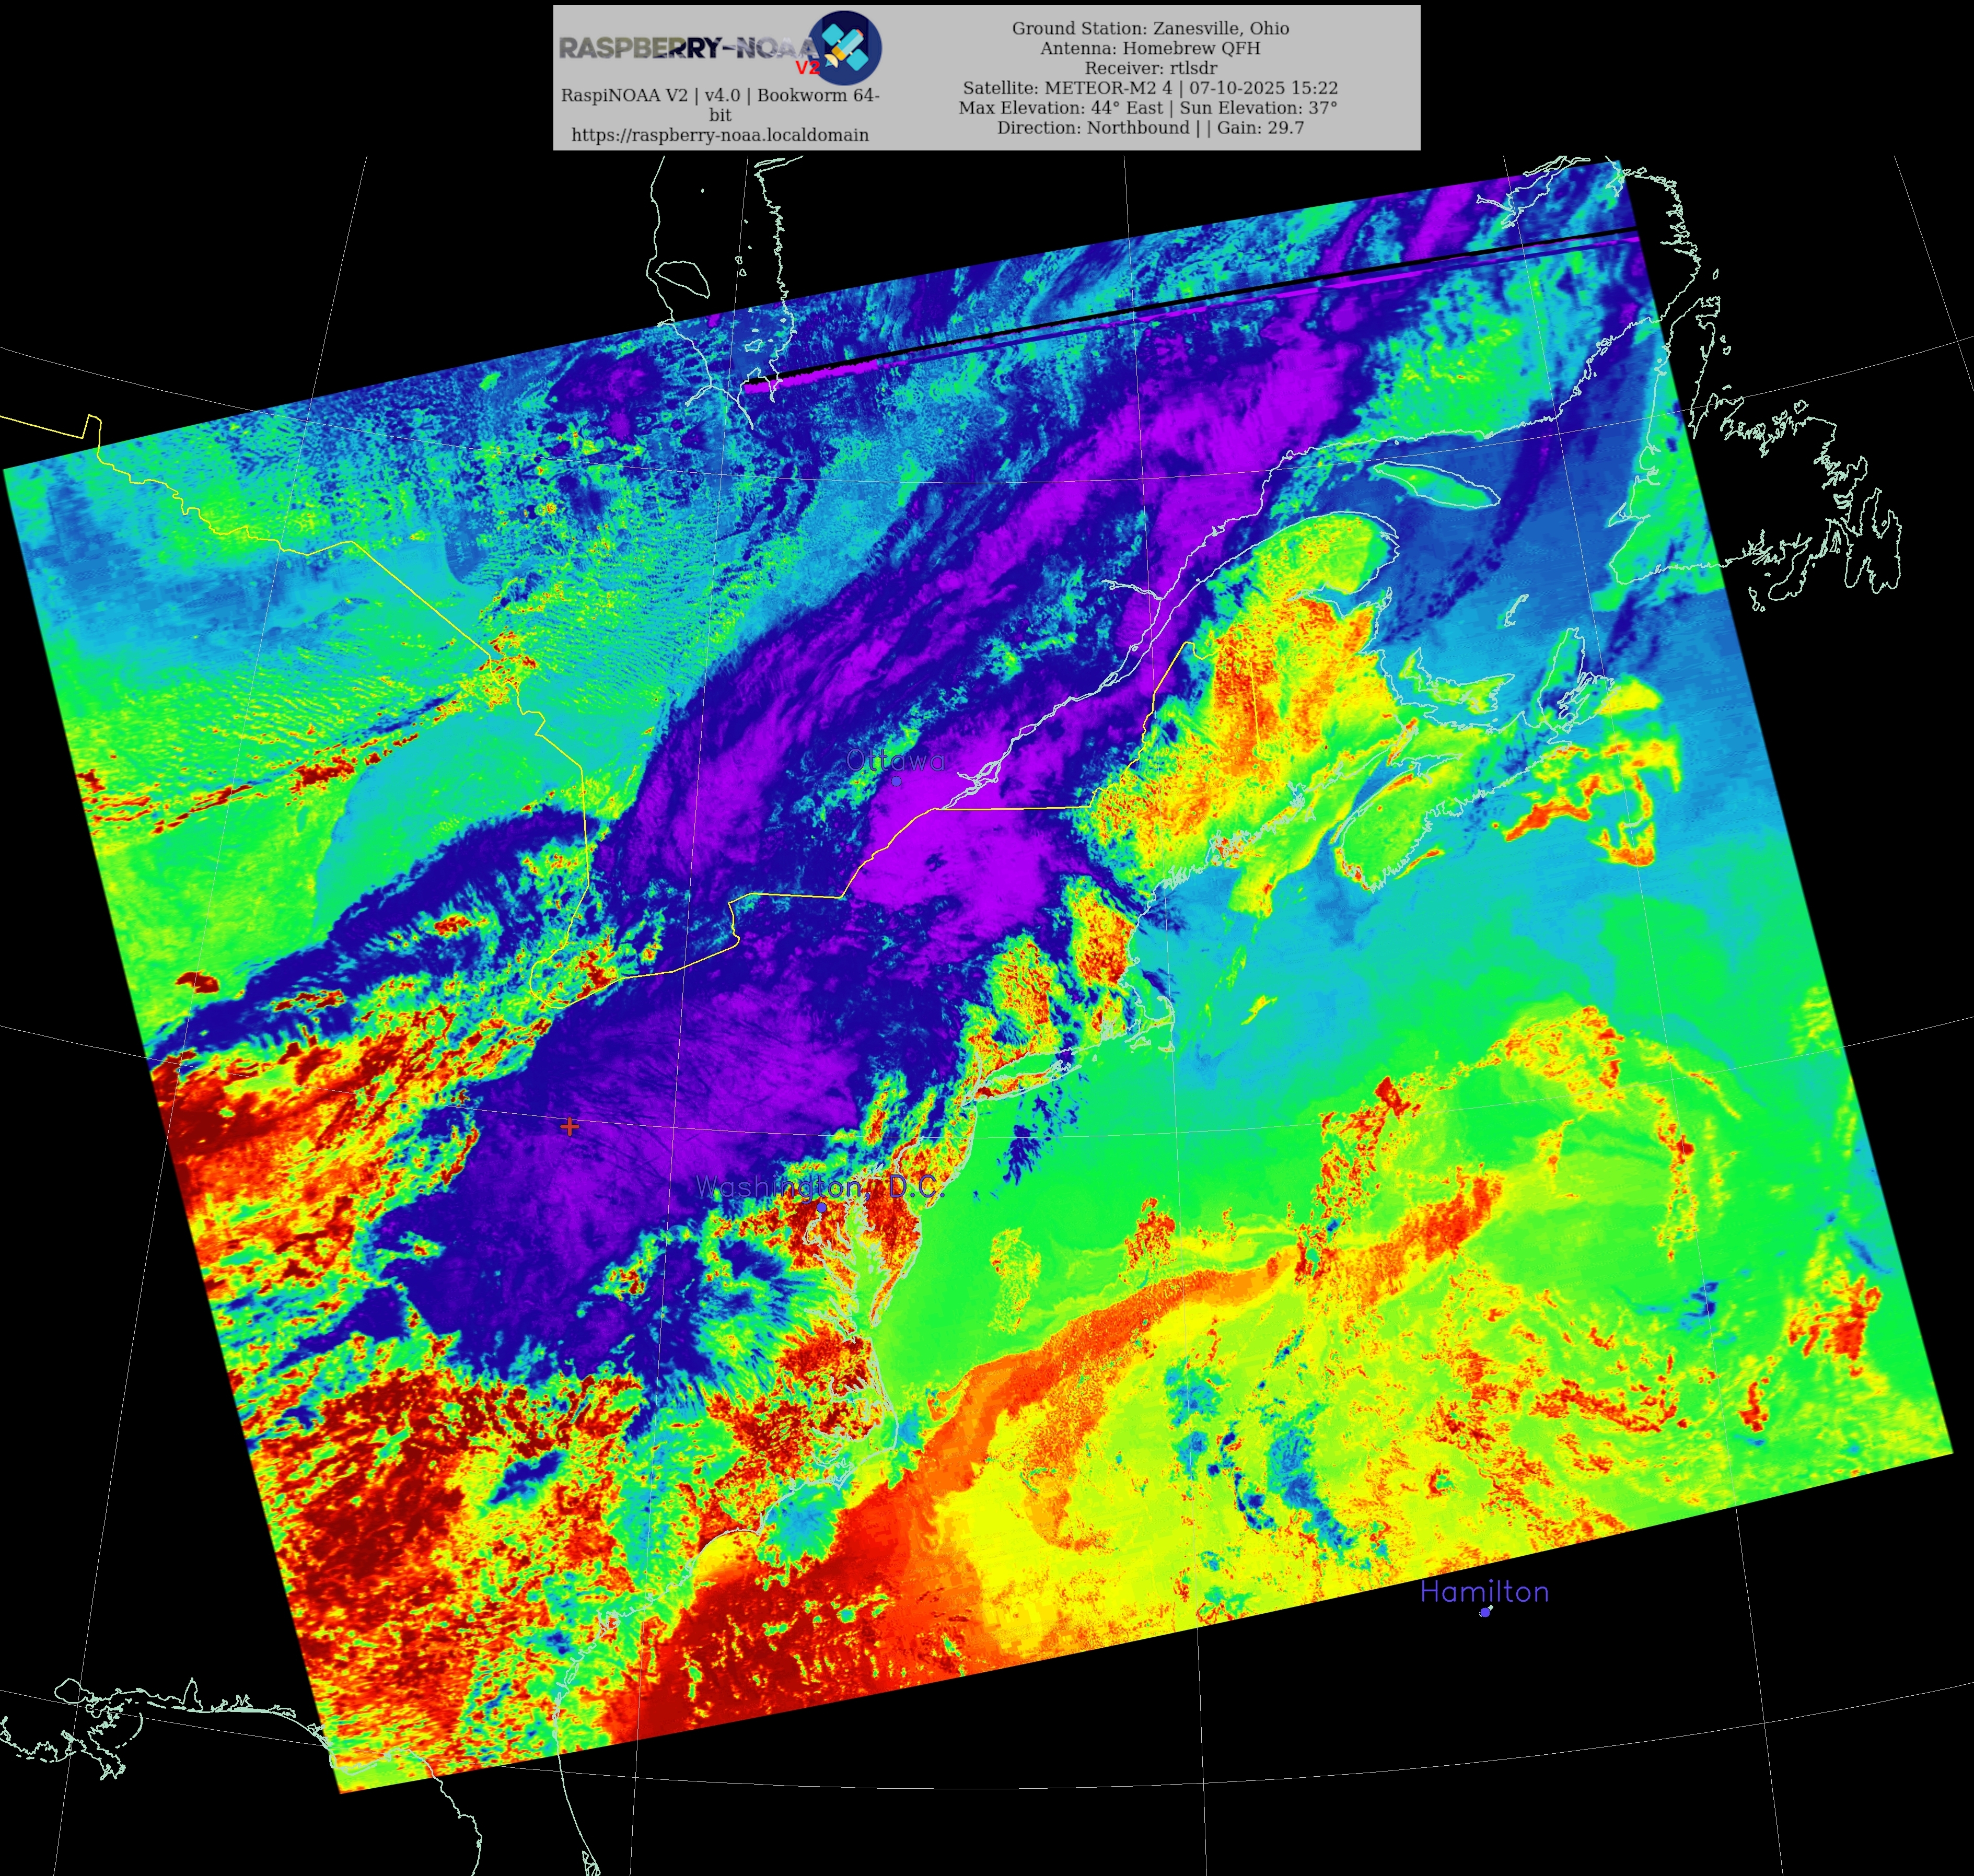Click the red V2 badge on the logo
The height and width of the screenshot is (1876, 1974).
[807, 68]
